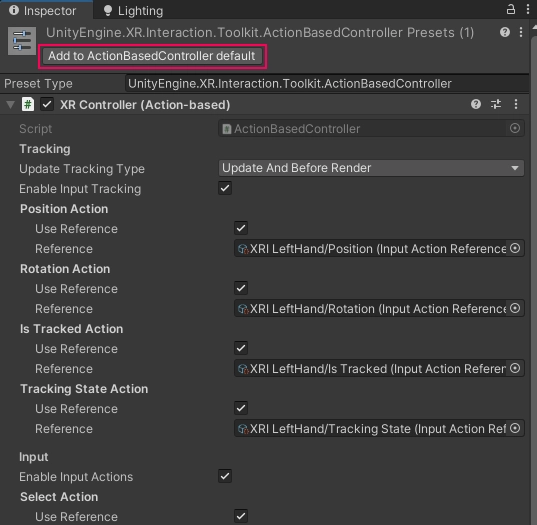Image resolution: width=537 pixels, height=525 pixels.
Task: Open object picker for Rotation Action reference
Action: (515, 308)
